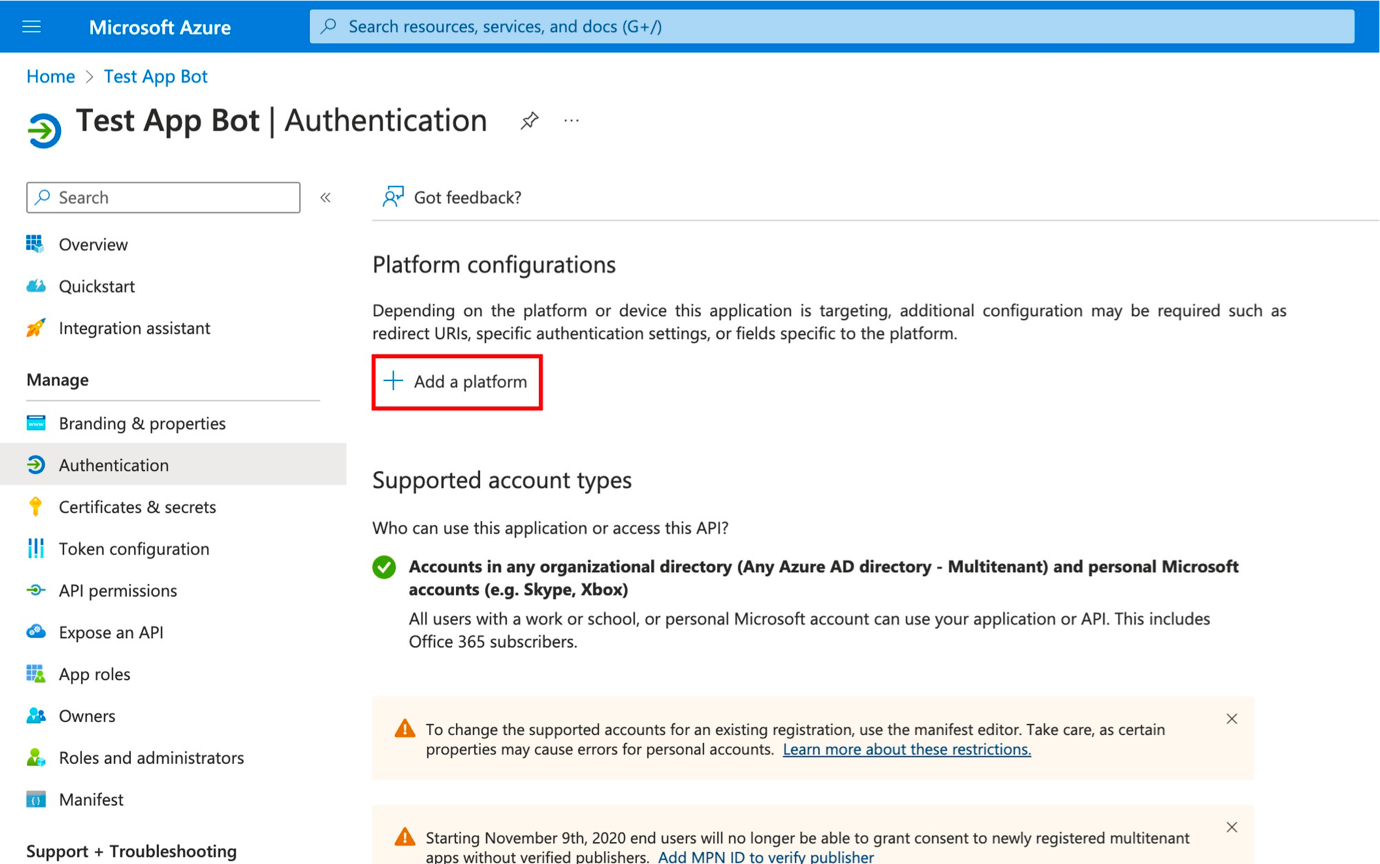Click the Manifest icon

(36, 800)
